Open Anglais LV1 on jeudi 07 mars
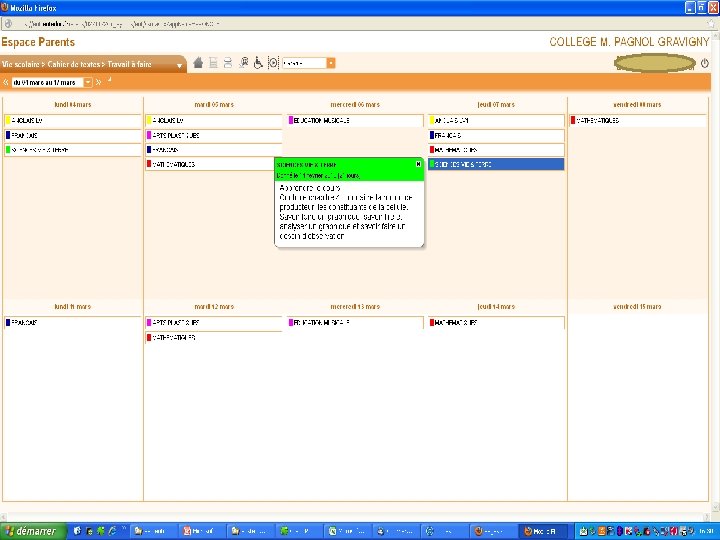The height and width of the screenshot is (540, 720). (x=496, y=120)
